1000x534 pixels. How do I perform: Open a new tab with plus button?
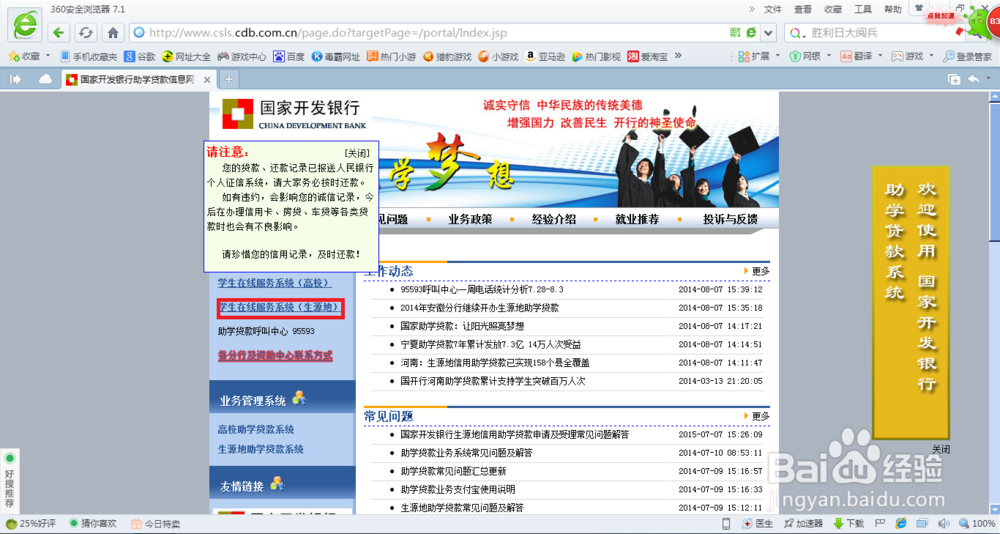(x=228, y=79)
